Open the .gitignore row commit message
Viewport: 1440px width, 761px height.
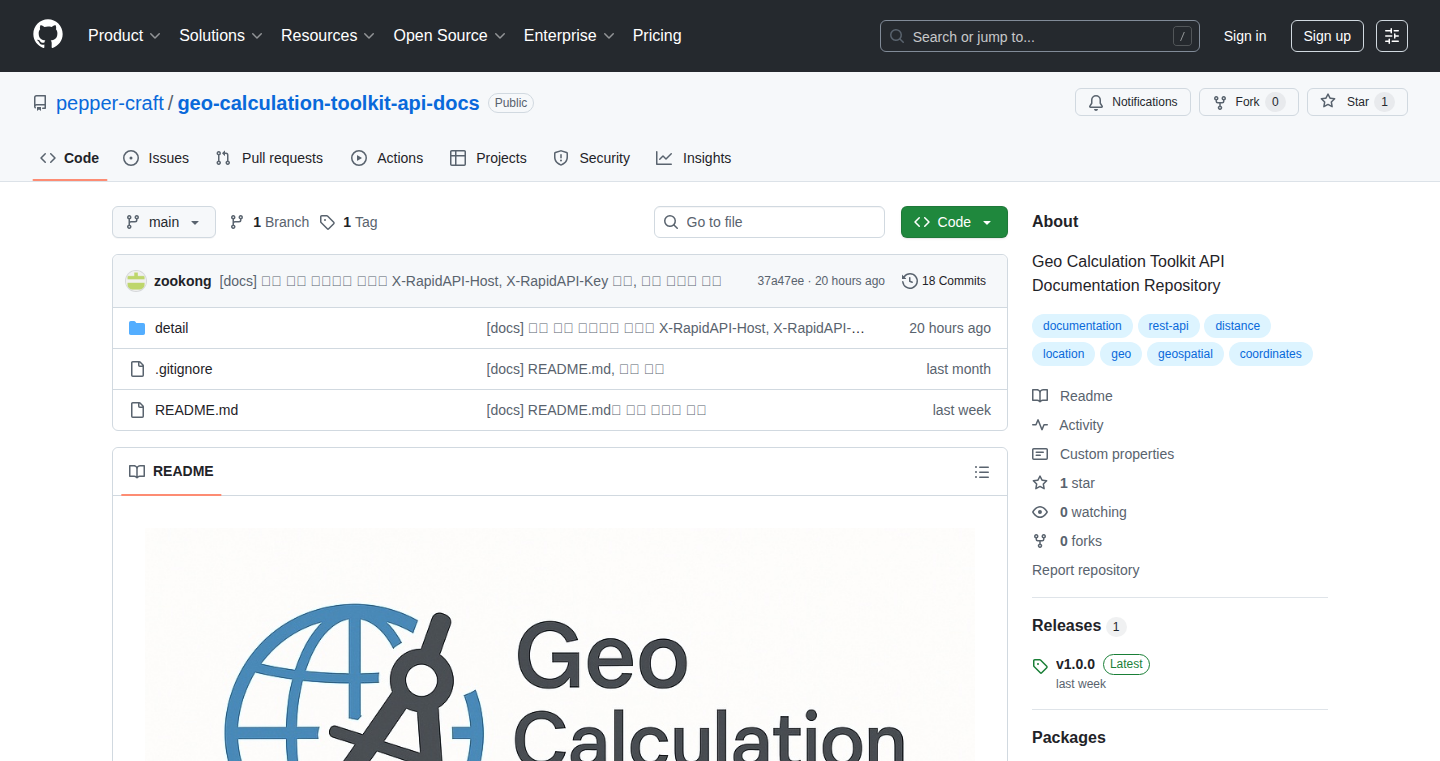coord(576,369)
